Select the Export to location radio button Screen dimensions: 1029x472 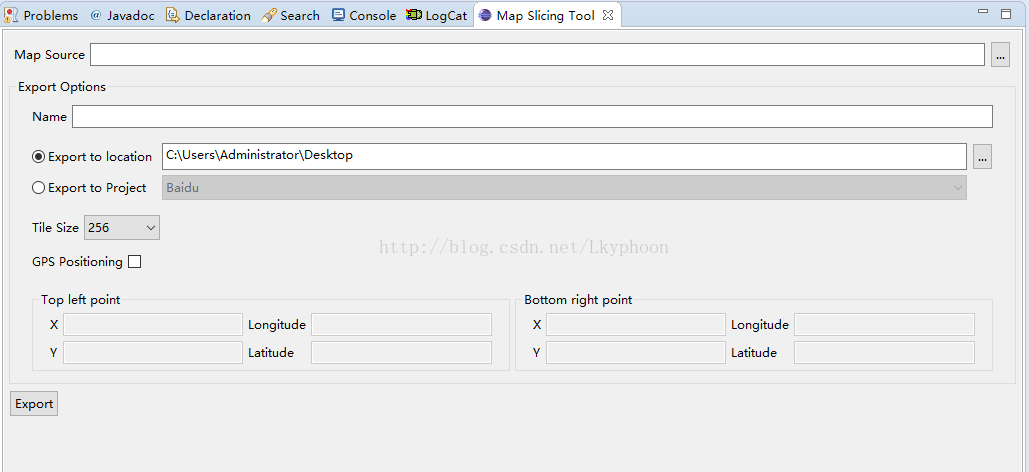coord(39,157)
